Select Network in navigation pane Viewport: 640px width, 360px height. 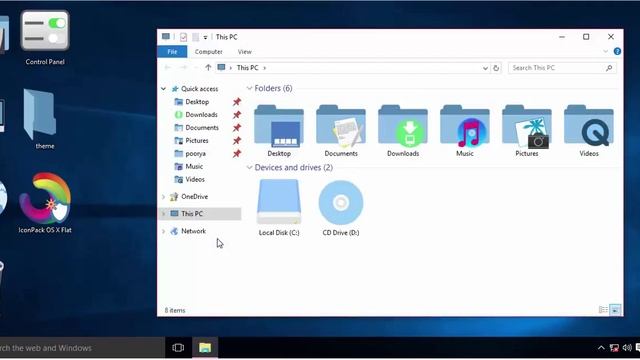click(193, 231)
